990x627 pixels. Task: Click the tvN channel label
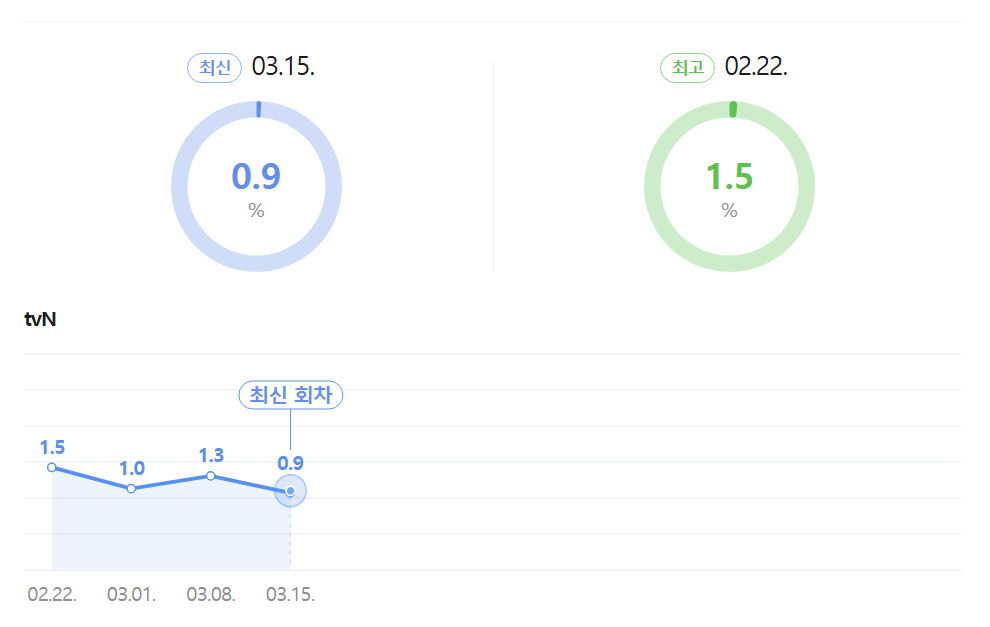click(40, 319)
